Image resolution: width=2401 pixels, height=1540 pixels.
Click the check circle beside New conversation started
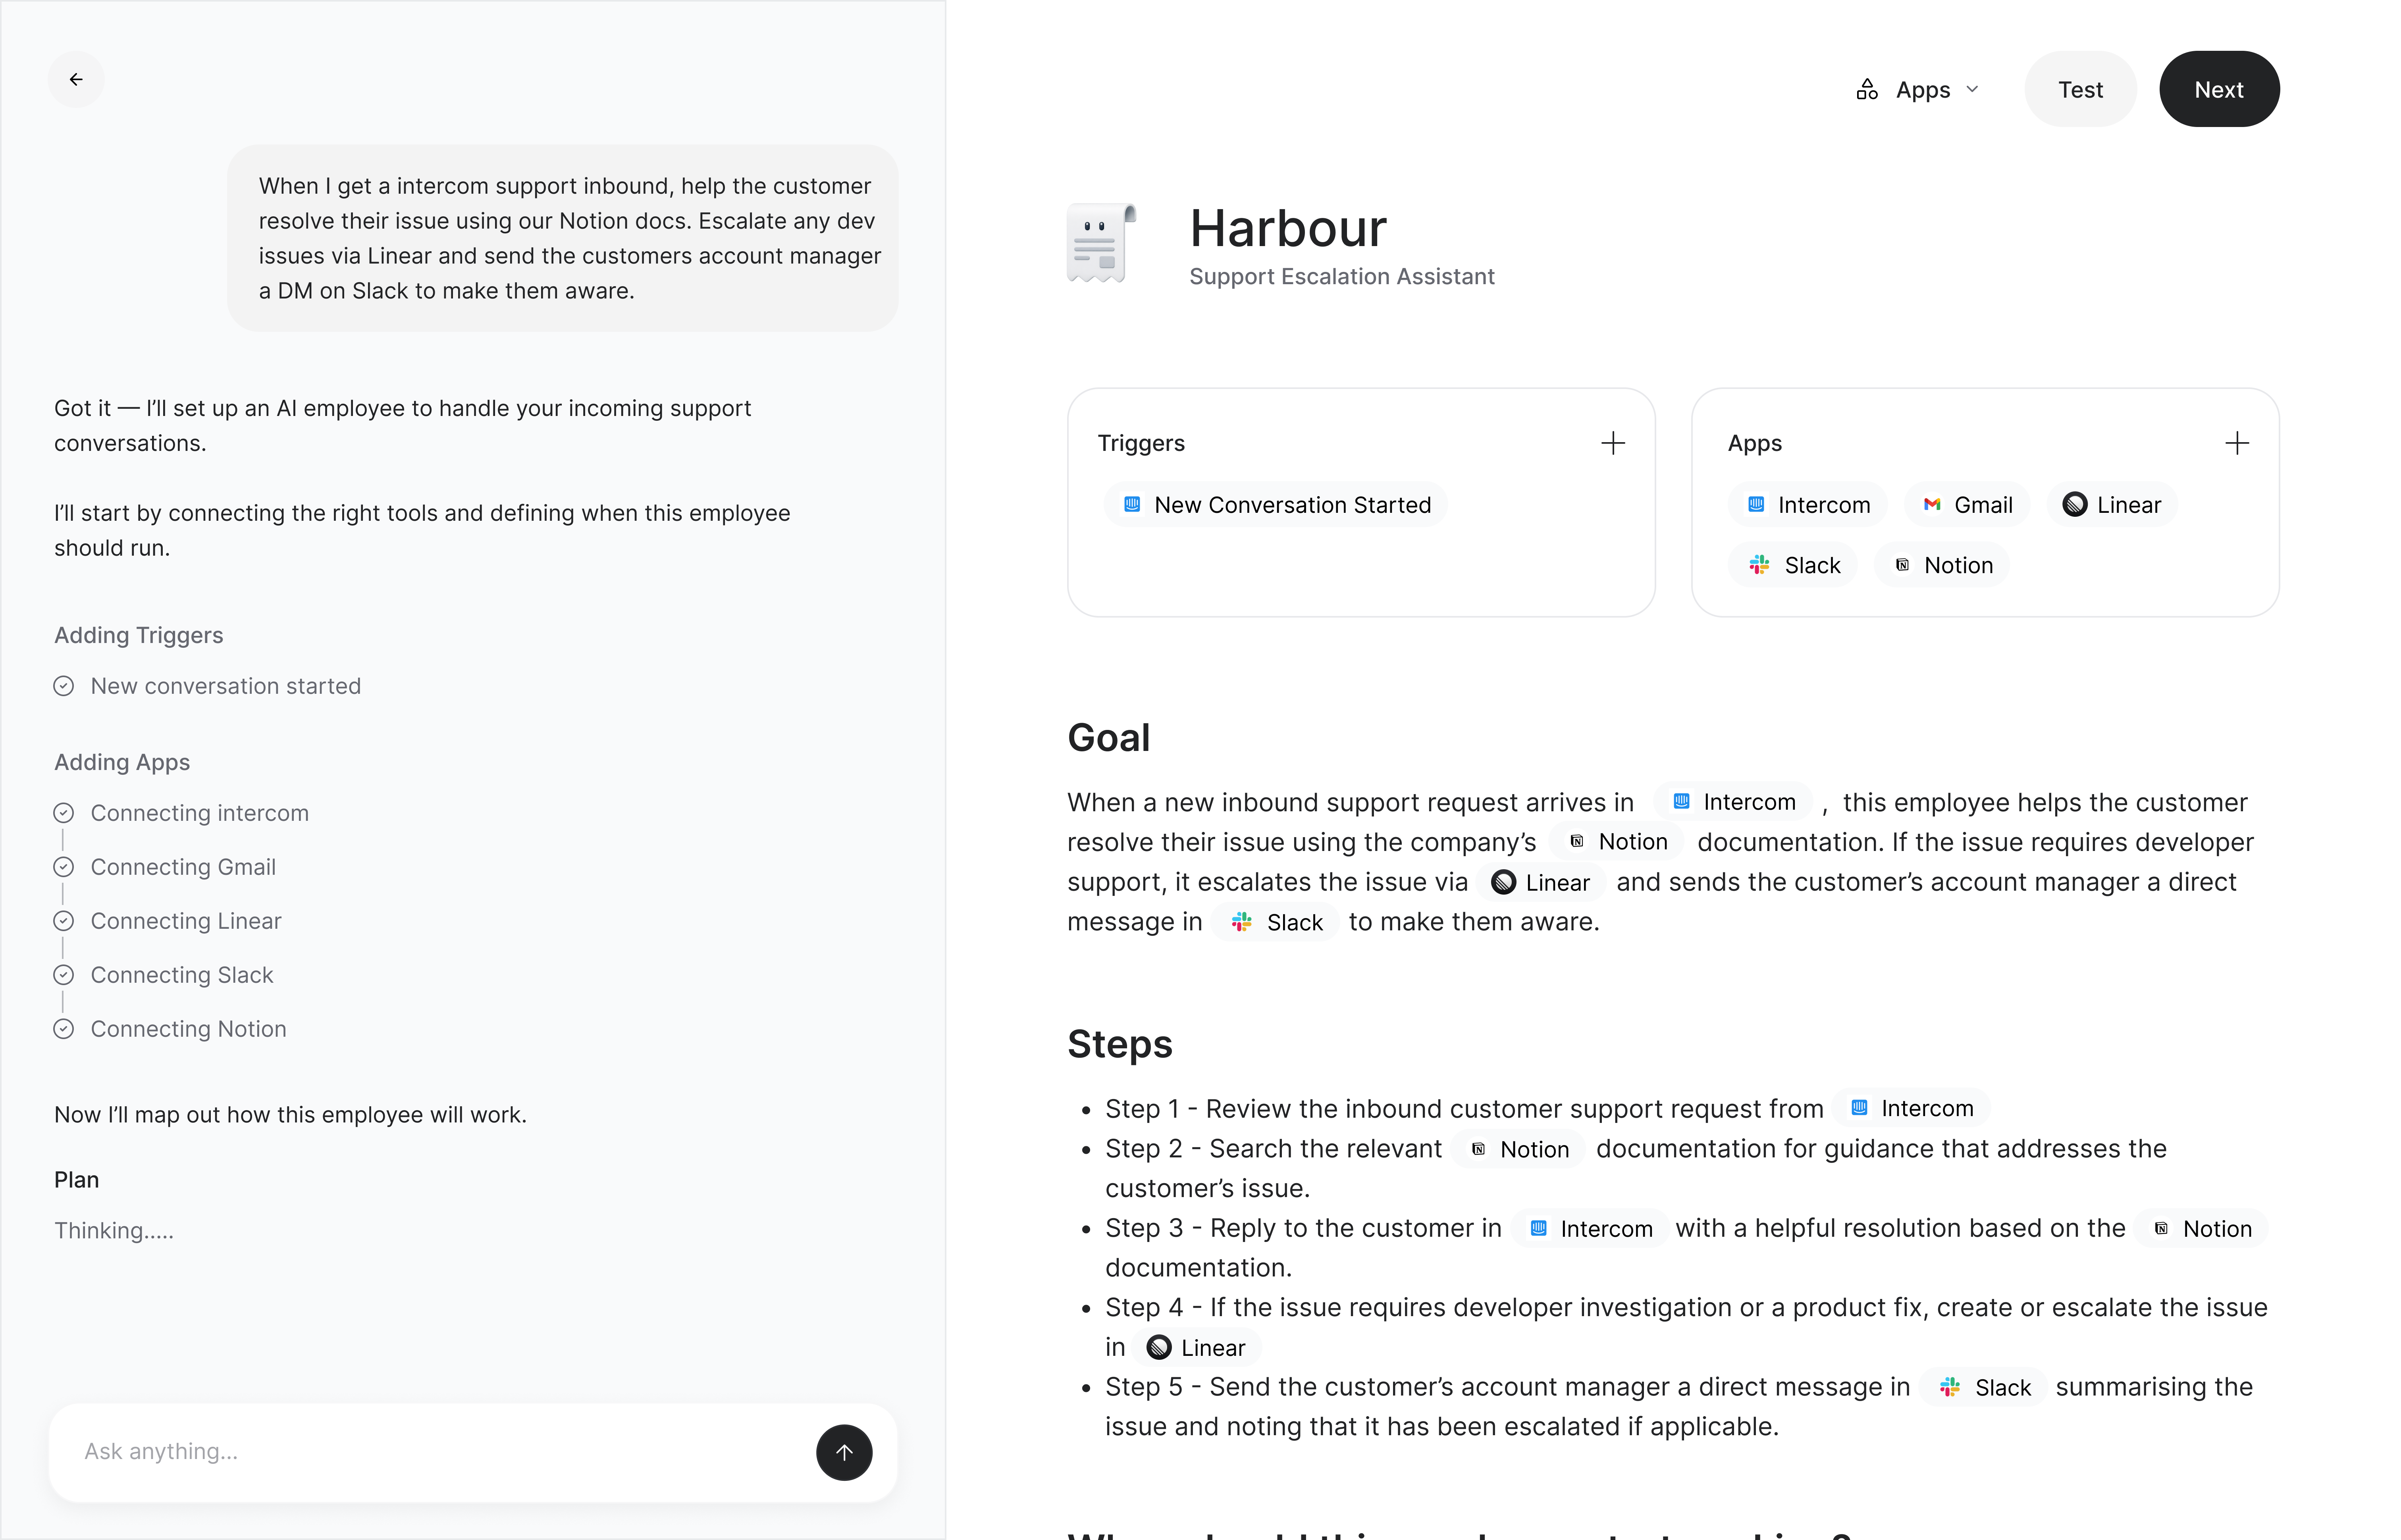[x=63, y=686]
